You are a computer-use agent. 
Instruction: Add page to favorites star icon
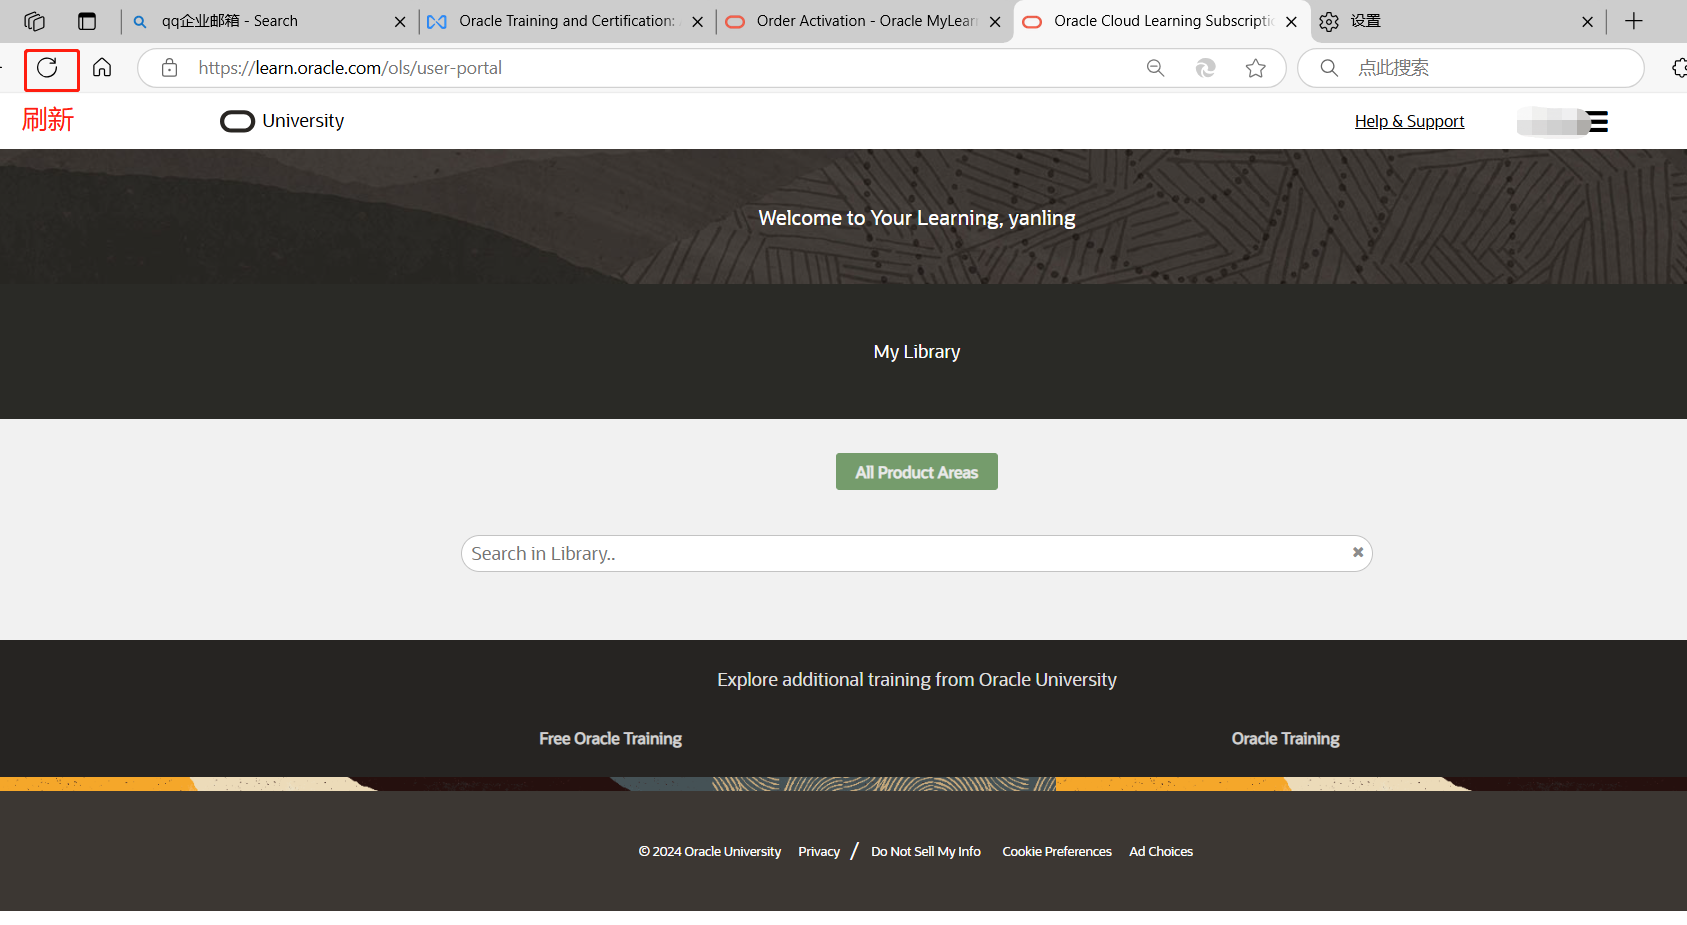[1256, 68]
